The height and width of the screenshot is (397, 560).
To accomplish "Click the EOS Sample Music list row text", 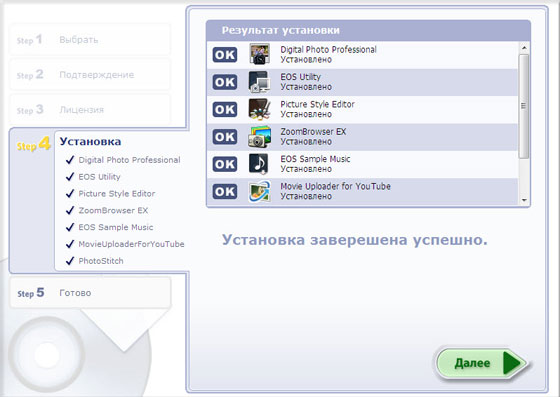I will 315,164.
